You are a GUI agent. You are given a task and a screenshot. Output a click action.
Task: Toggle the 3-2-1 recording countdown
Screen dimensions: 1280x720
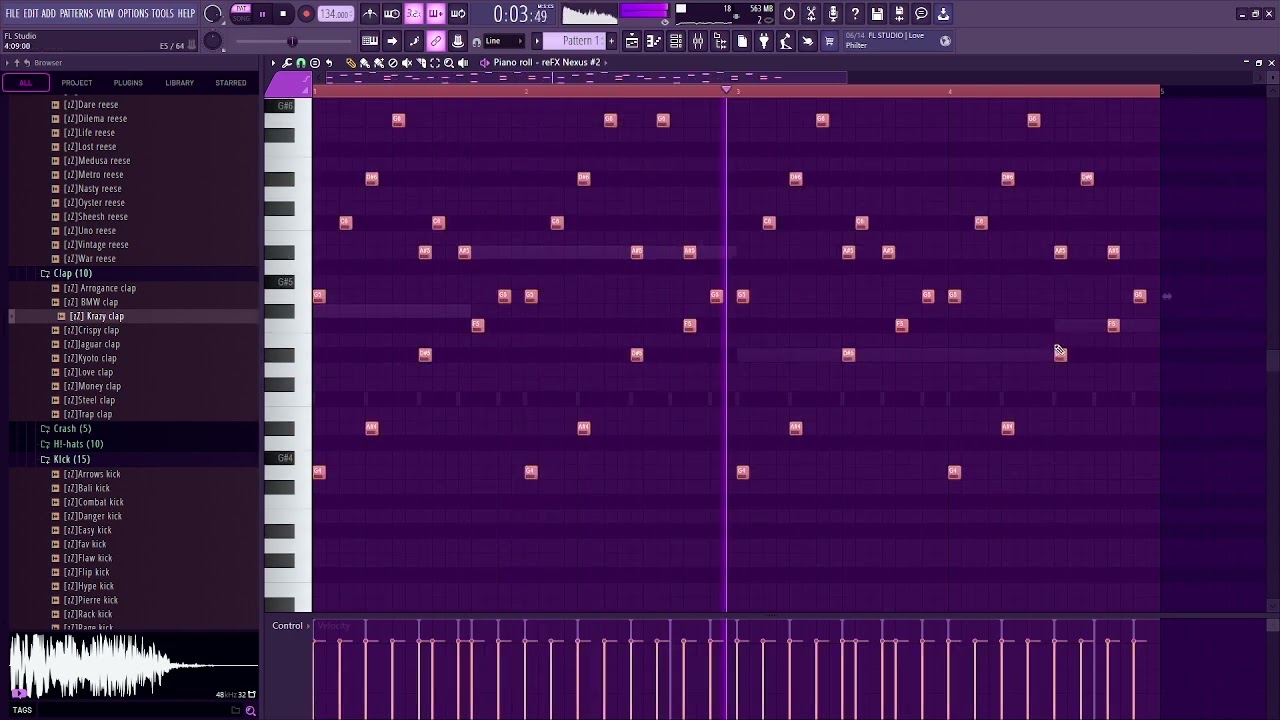coord(414,14)
